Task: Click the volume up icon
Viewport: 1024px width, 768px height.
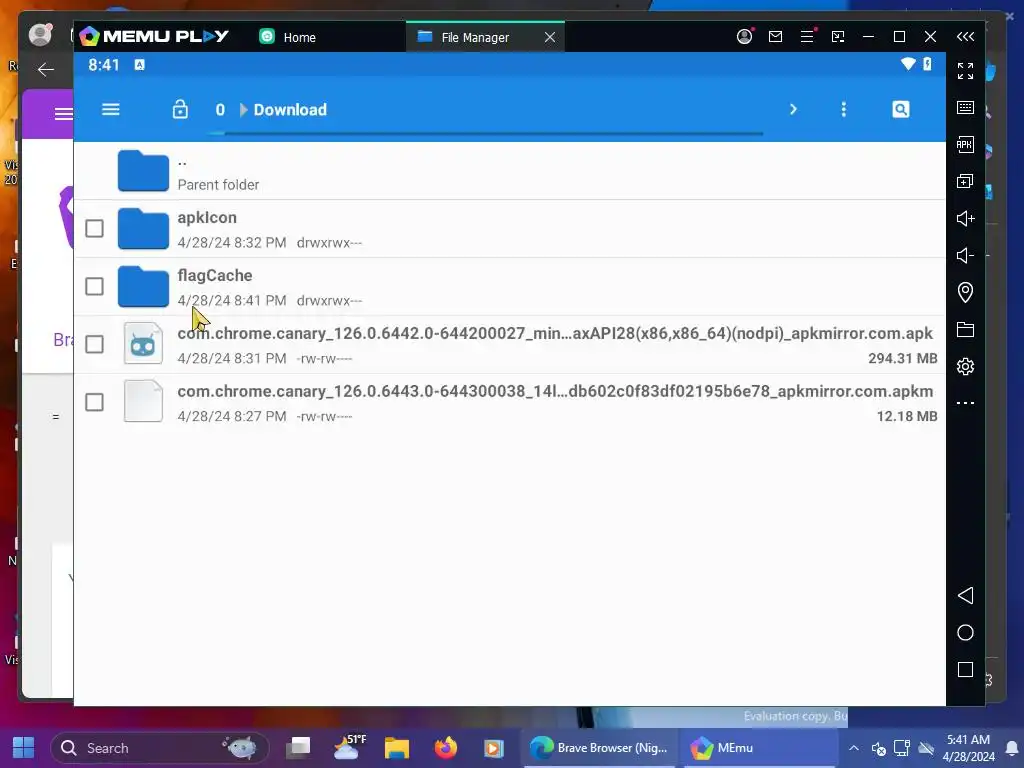Action: pos(965,218)
